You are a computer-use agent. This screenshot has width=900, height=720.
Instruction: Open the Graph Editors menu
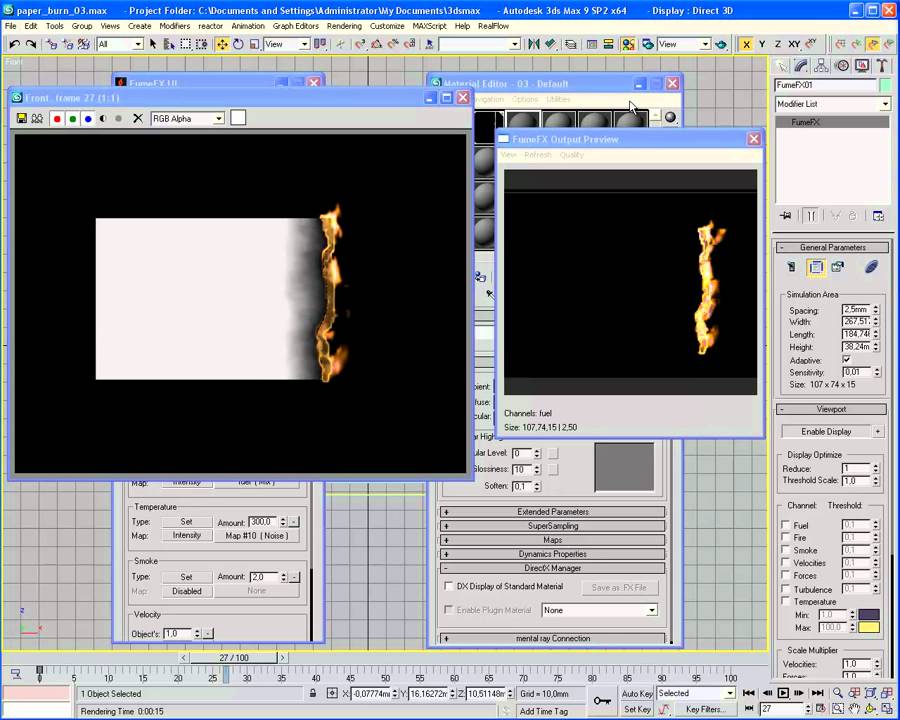pos(296,26)
